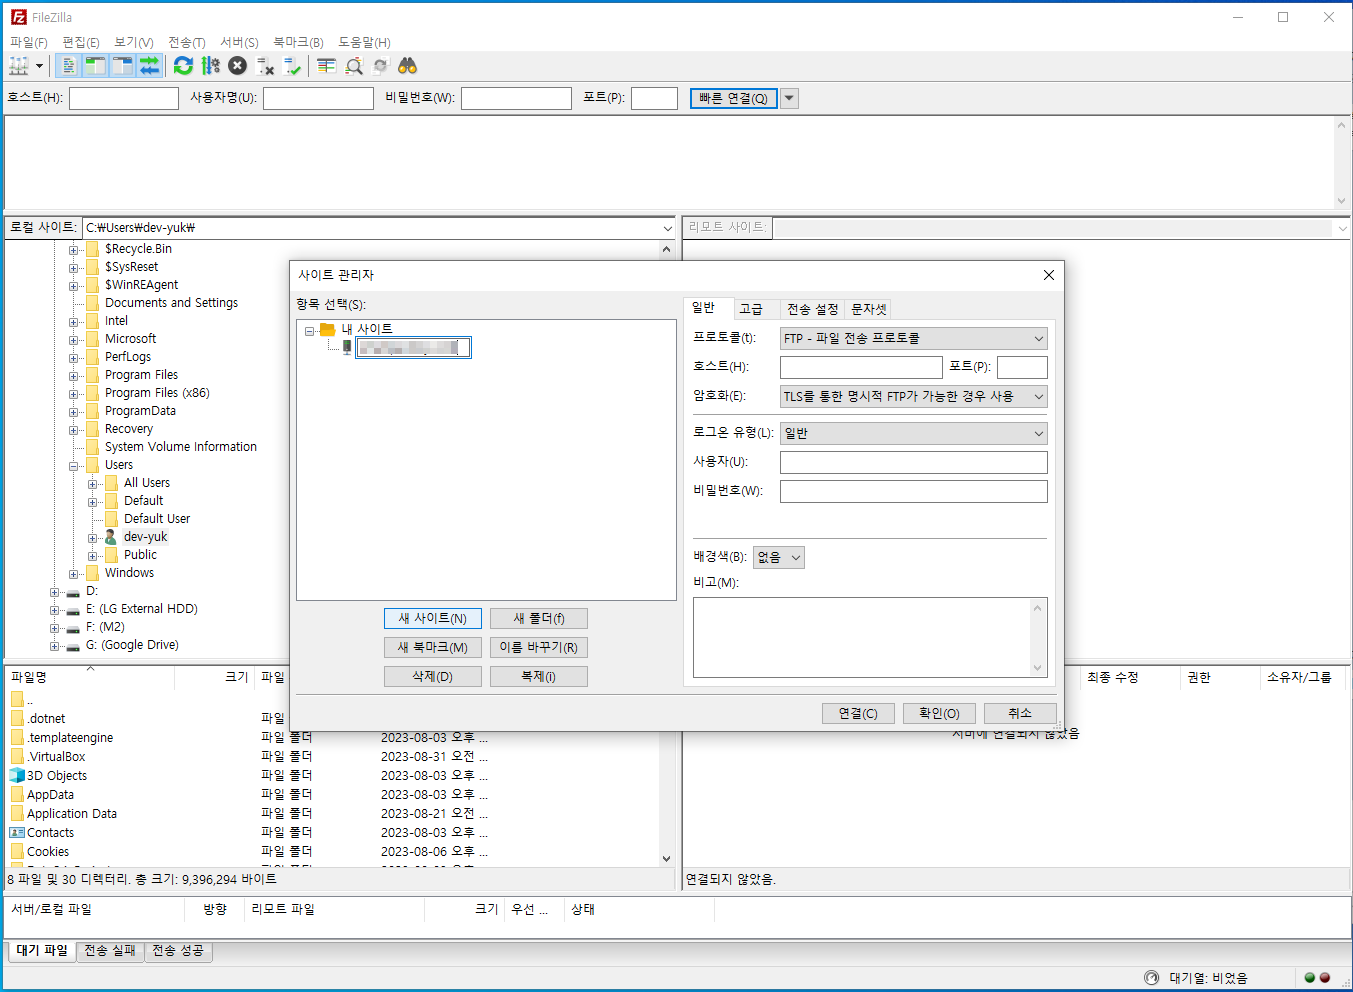Click the 새 폴더(F) button
Image resolution: width=1353 pixels, height=992 pixels.
(x=539, y=619)
